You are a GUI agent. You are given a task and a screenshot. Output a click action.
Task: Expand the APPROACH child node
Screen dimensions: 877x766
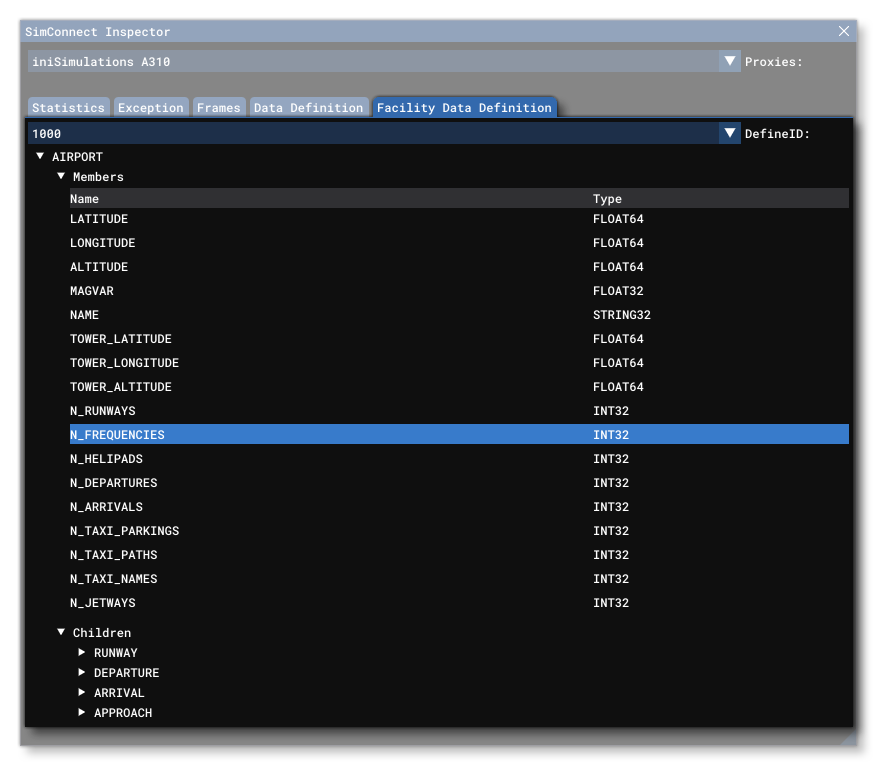tap(82, 712)
